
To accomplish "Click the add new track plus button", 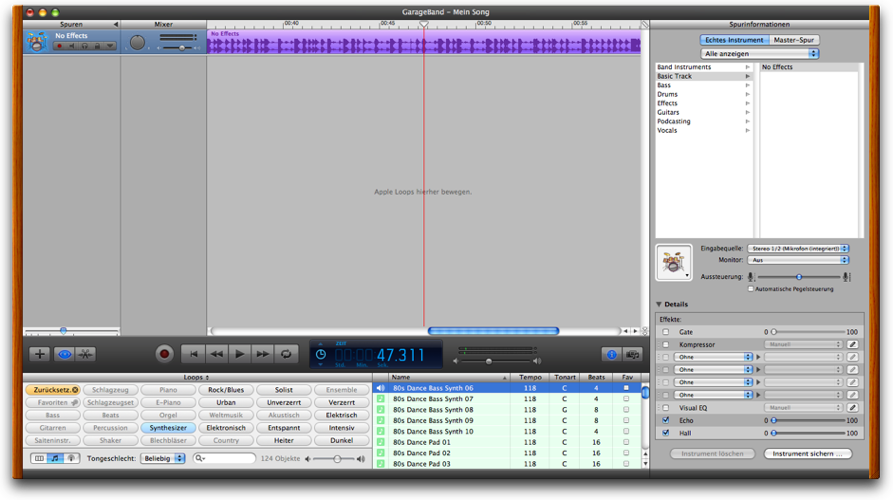I will (39, 354).
